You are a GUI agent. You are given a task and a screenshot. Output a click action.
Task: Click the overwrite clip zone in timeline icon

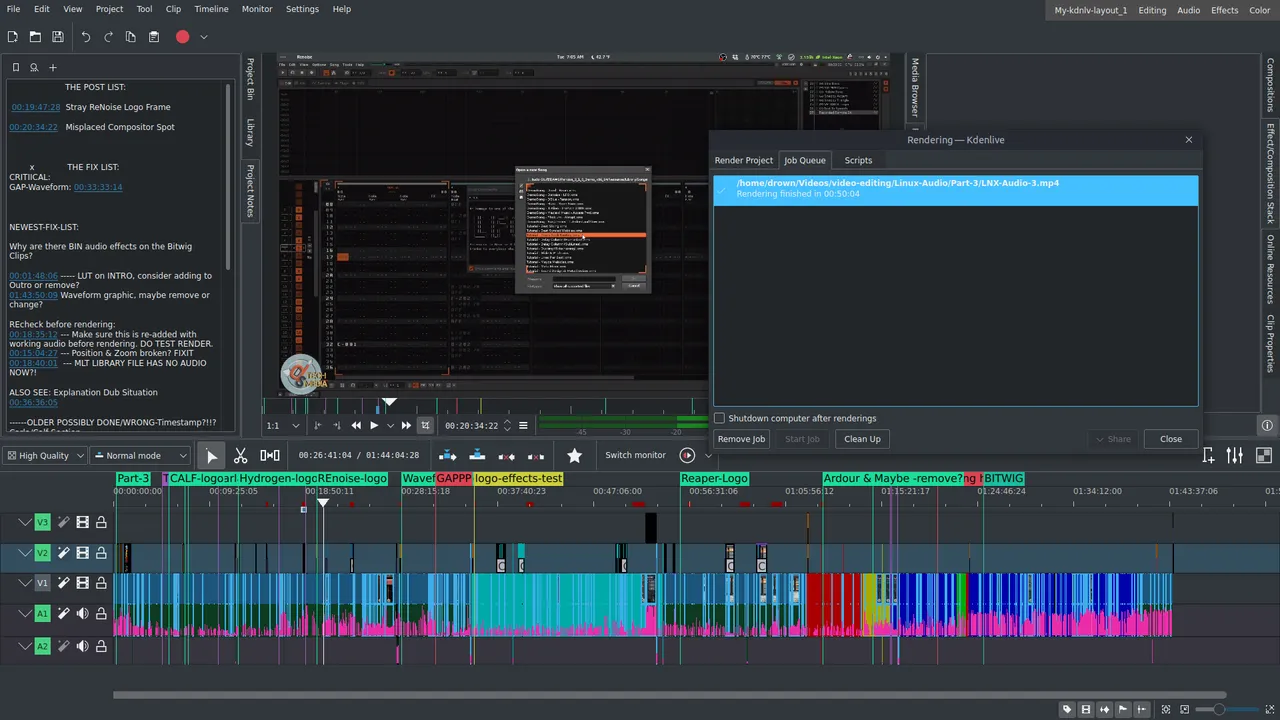[477, 455]
